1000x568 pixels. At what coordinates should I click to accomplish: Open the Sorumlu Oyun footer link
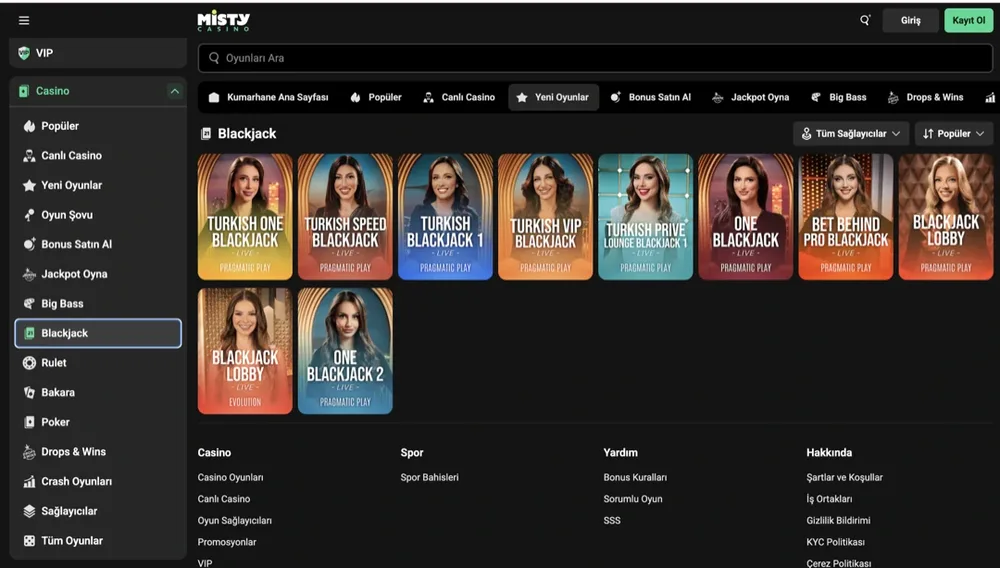[633, 499]
